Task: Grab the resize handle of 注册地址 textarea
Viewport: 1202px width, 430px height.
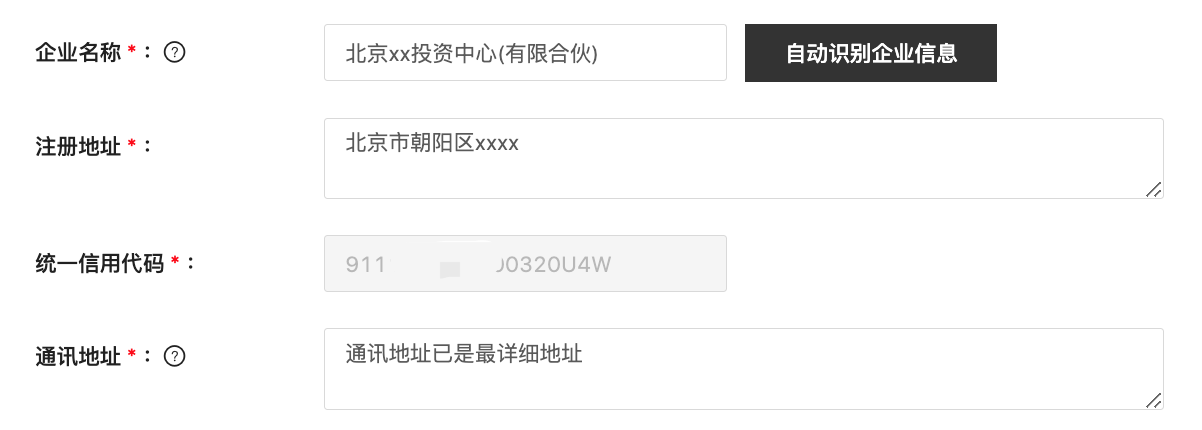Action: (x=1153, y=189)
